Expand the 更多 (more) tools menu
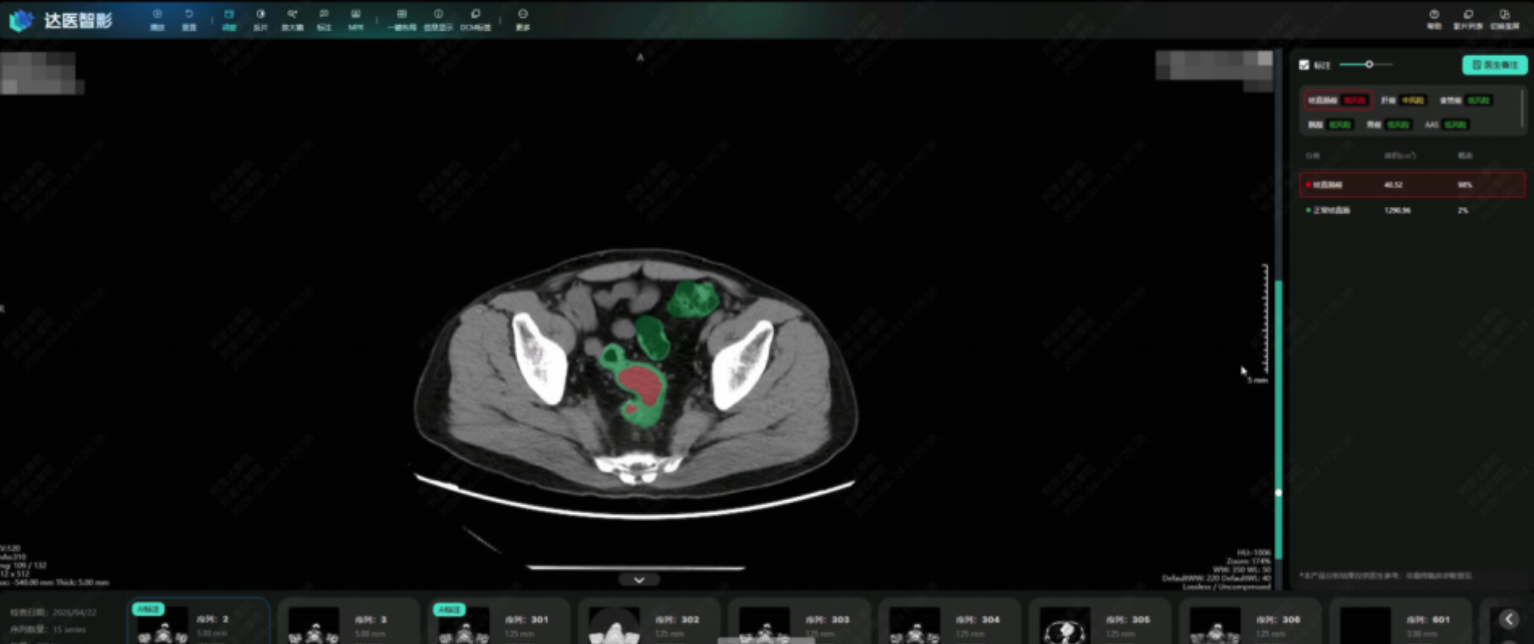1534x644 pixels. click(523, 19)
